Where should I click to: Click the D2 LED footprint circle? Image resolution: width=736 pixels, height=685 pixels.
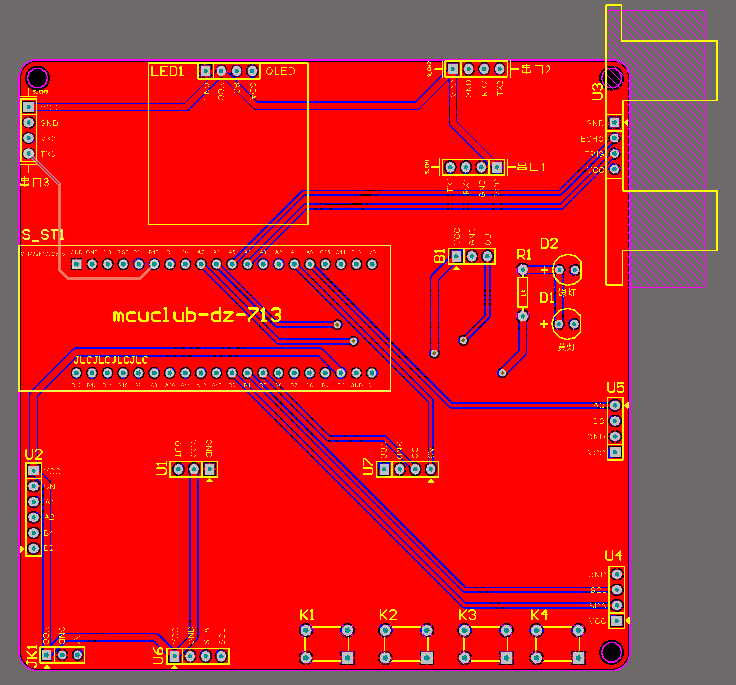[x=567, y=269]
